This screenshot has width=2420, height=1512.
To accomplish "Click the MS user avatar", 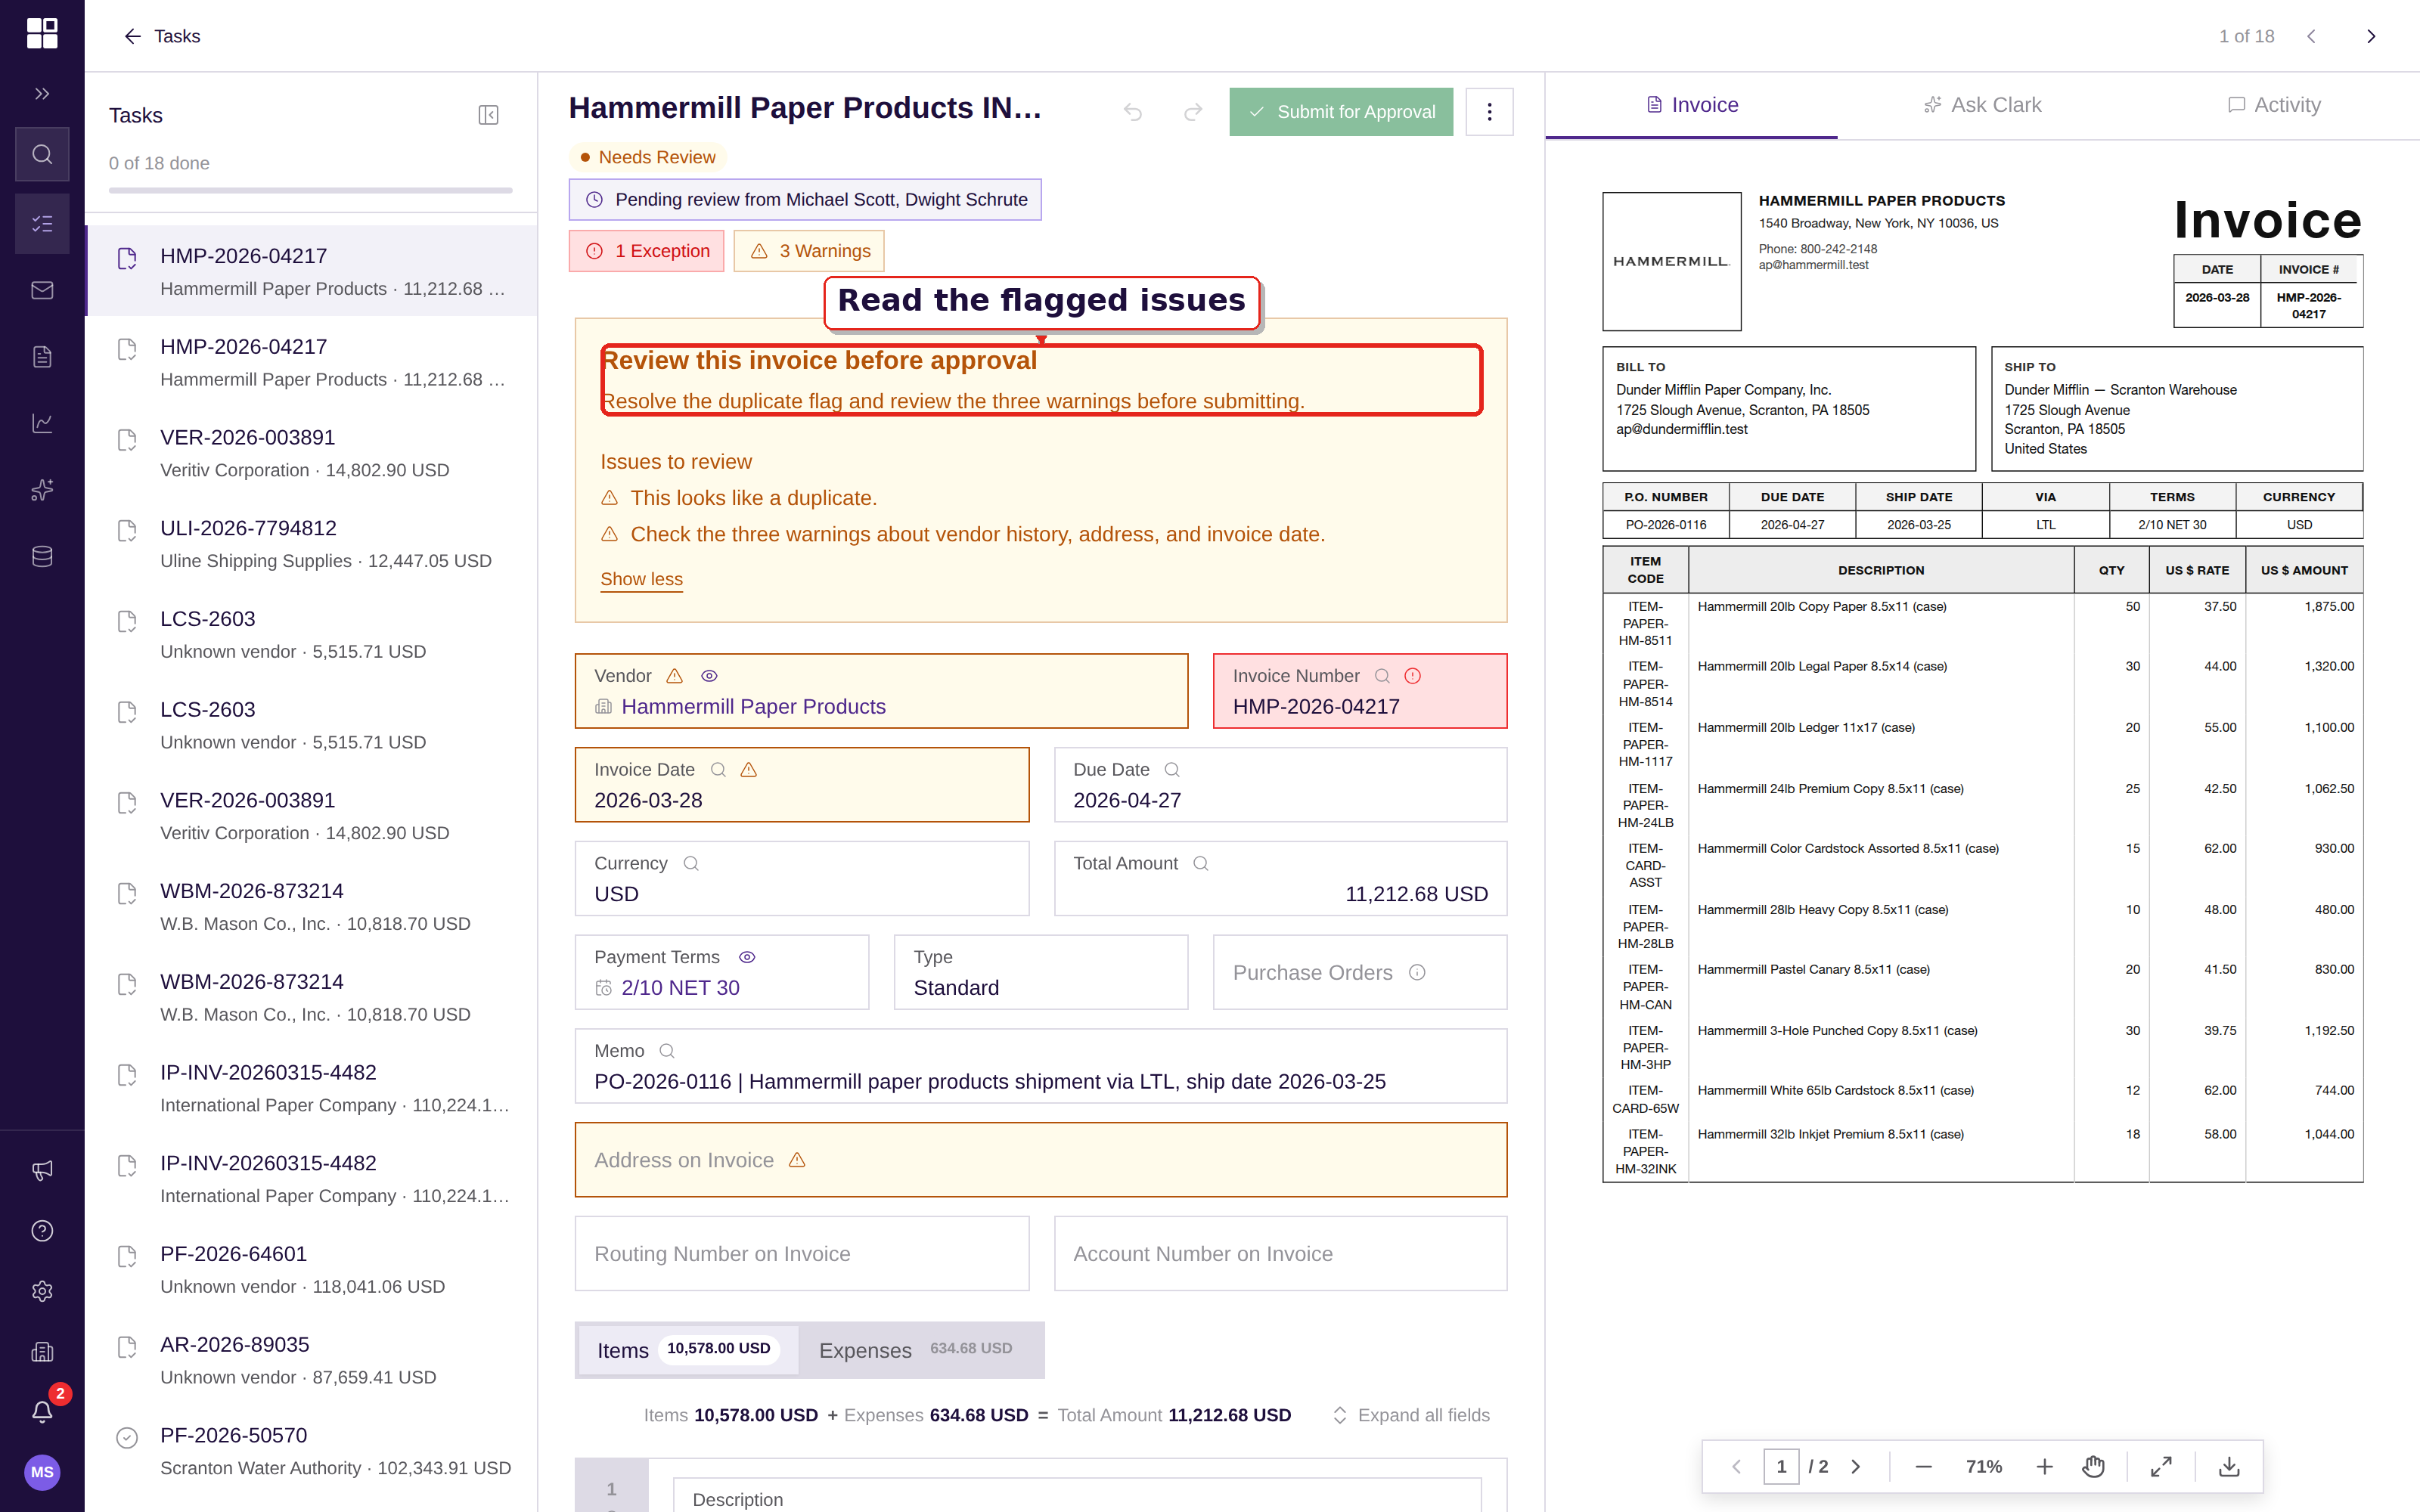I will tap(42, 1472).
